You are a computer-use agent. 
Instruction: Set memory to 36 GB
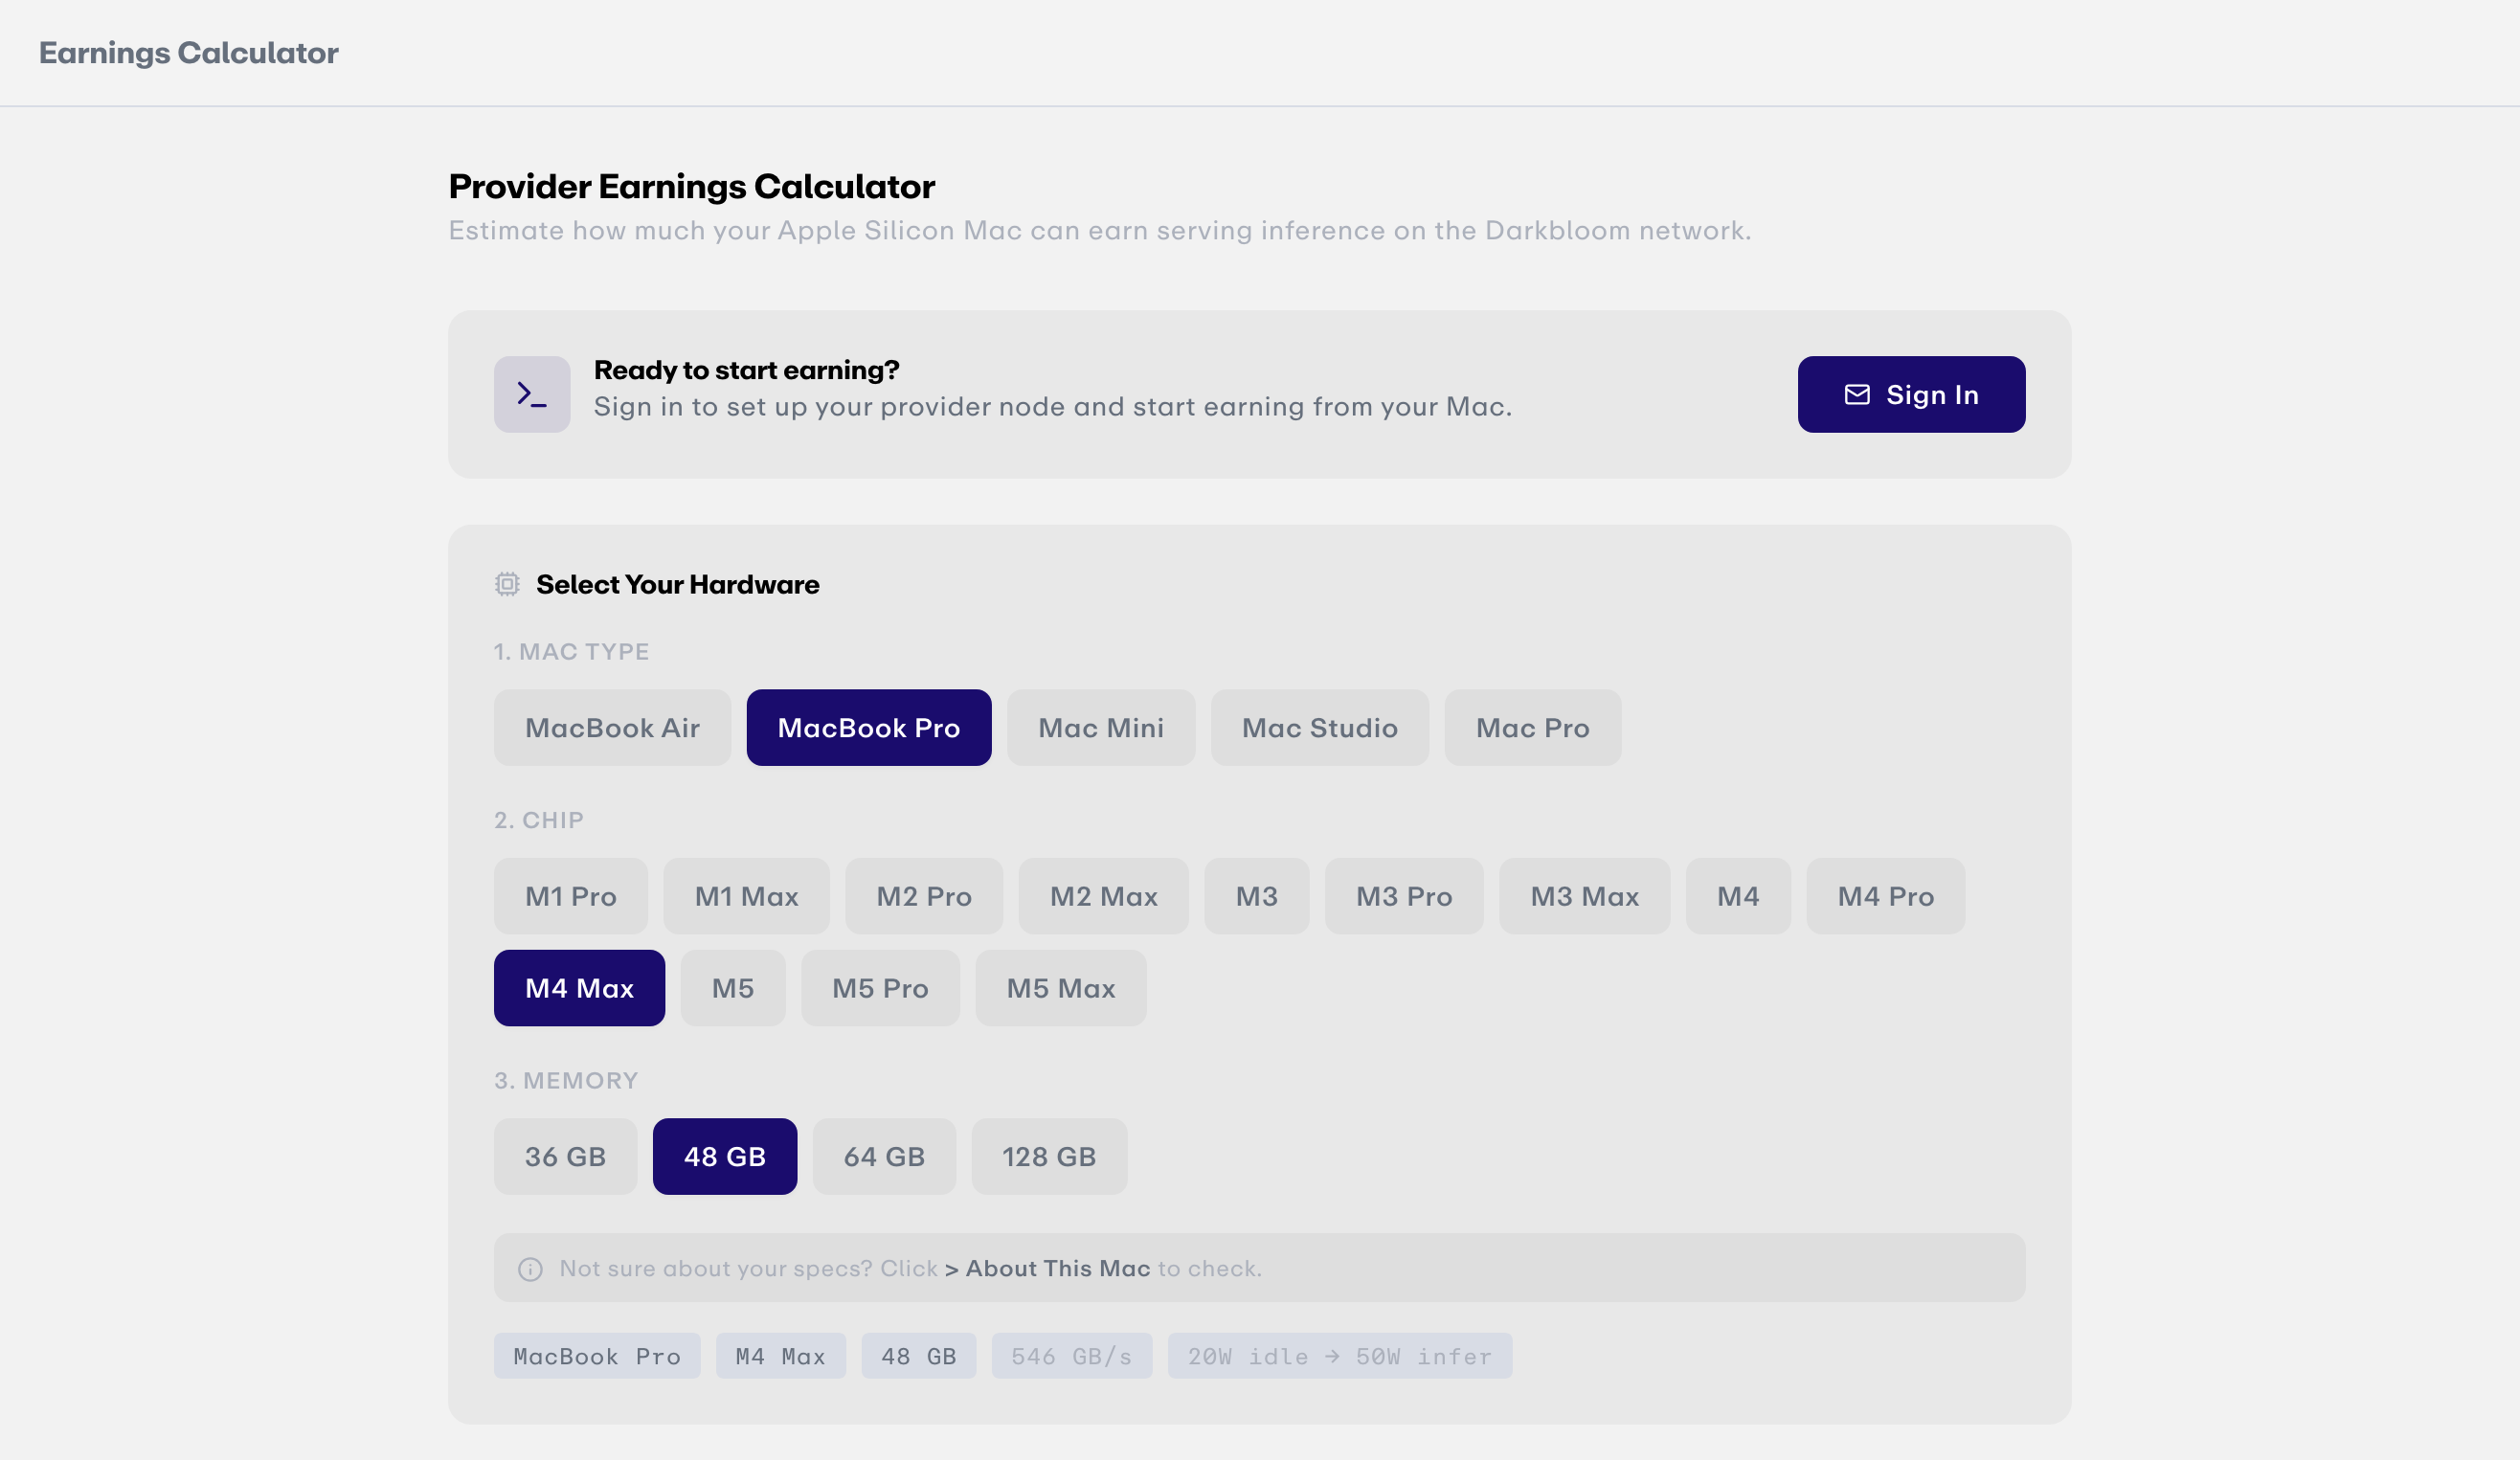pyautogui.click(x=565, y=1157)
